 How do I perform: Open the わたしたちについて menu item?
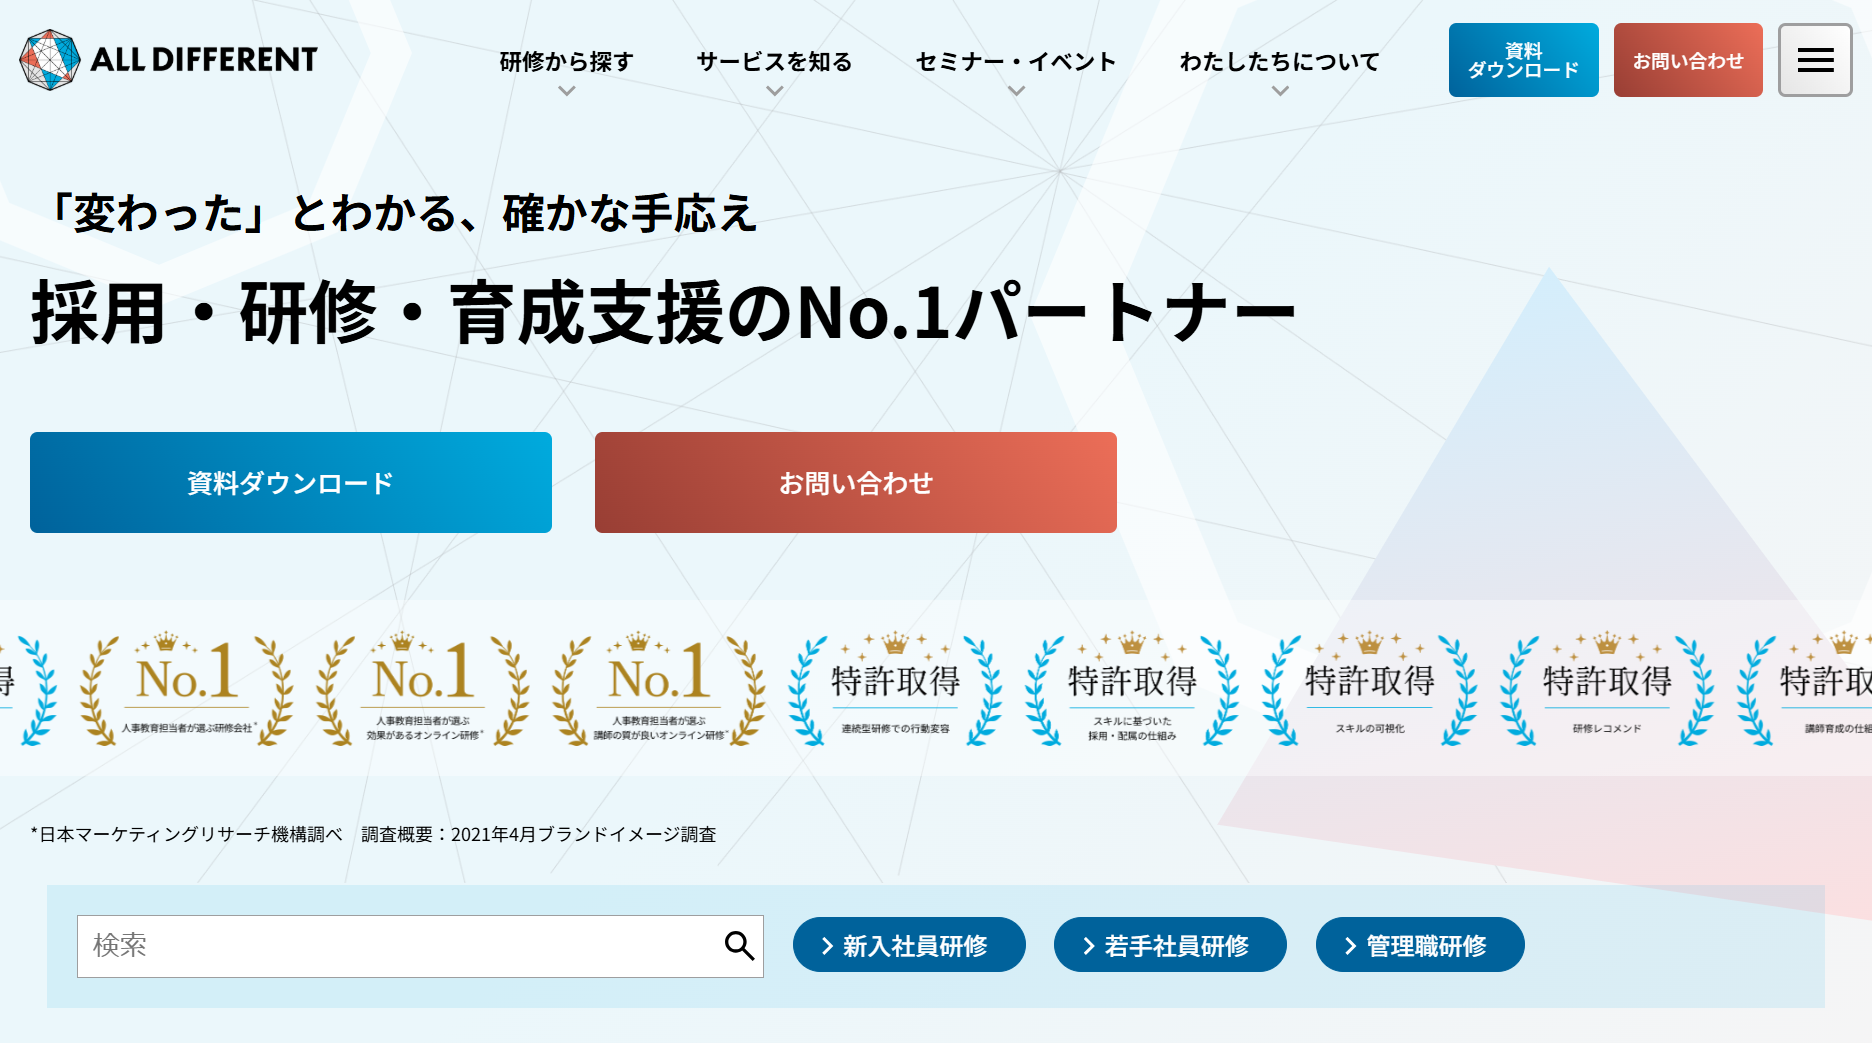click(1279, 62)
